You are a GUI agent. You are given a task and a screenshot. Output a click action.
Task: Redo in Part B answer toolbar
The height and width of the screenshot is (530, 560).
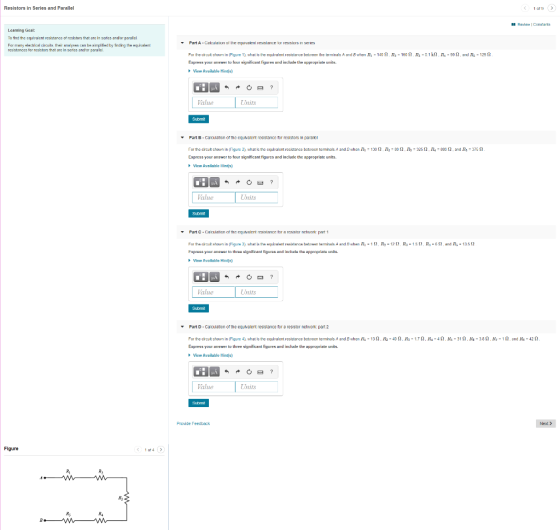pyautogui.click(x=238, y=182)
